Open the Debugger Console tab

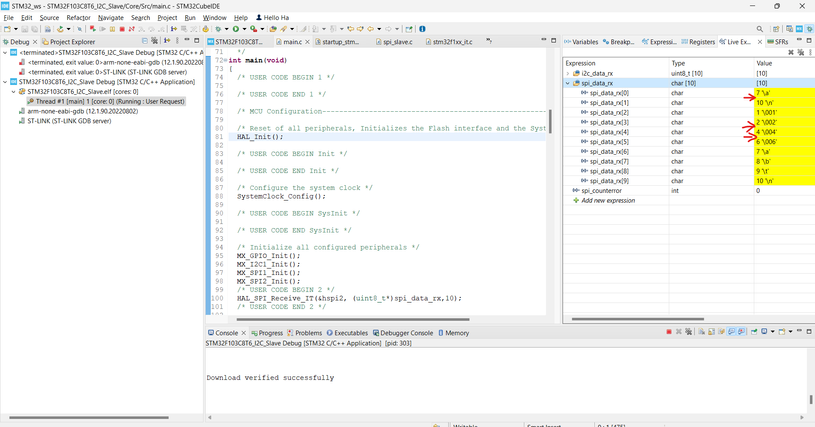coord(406,333)
